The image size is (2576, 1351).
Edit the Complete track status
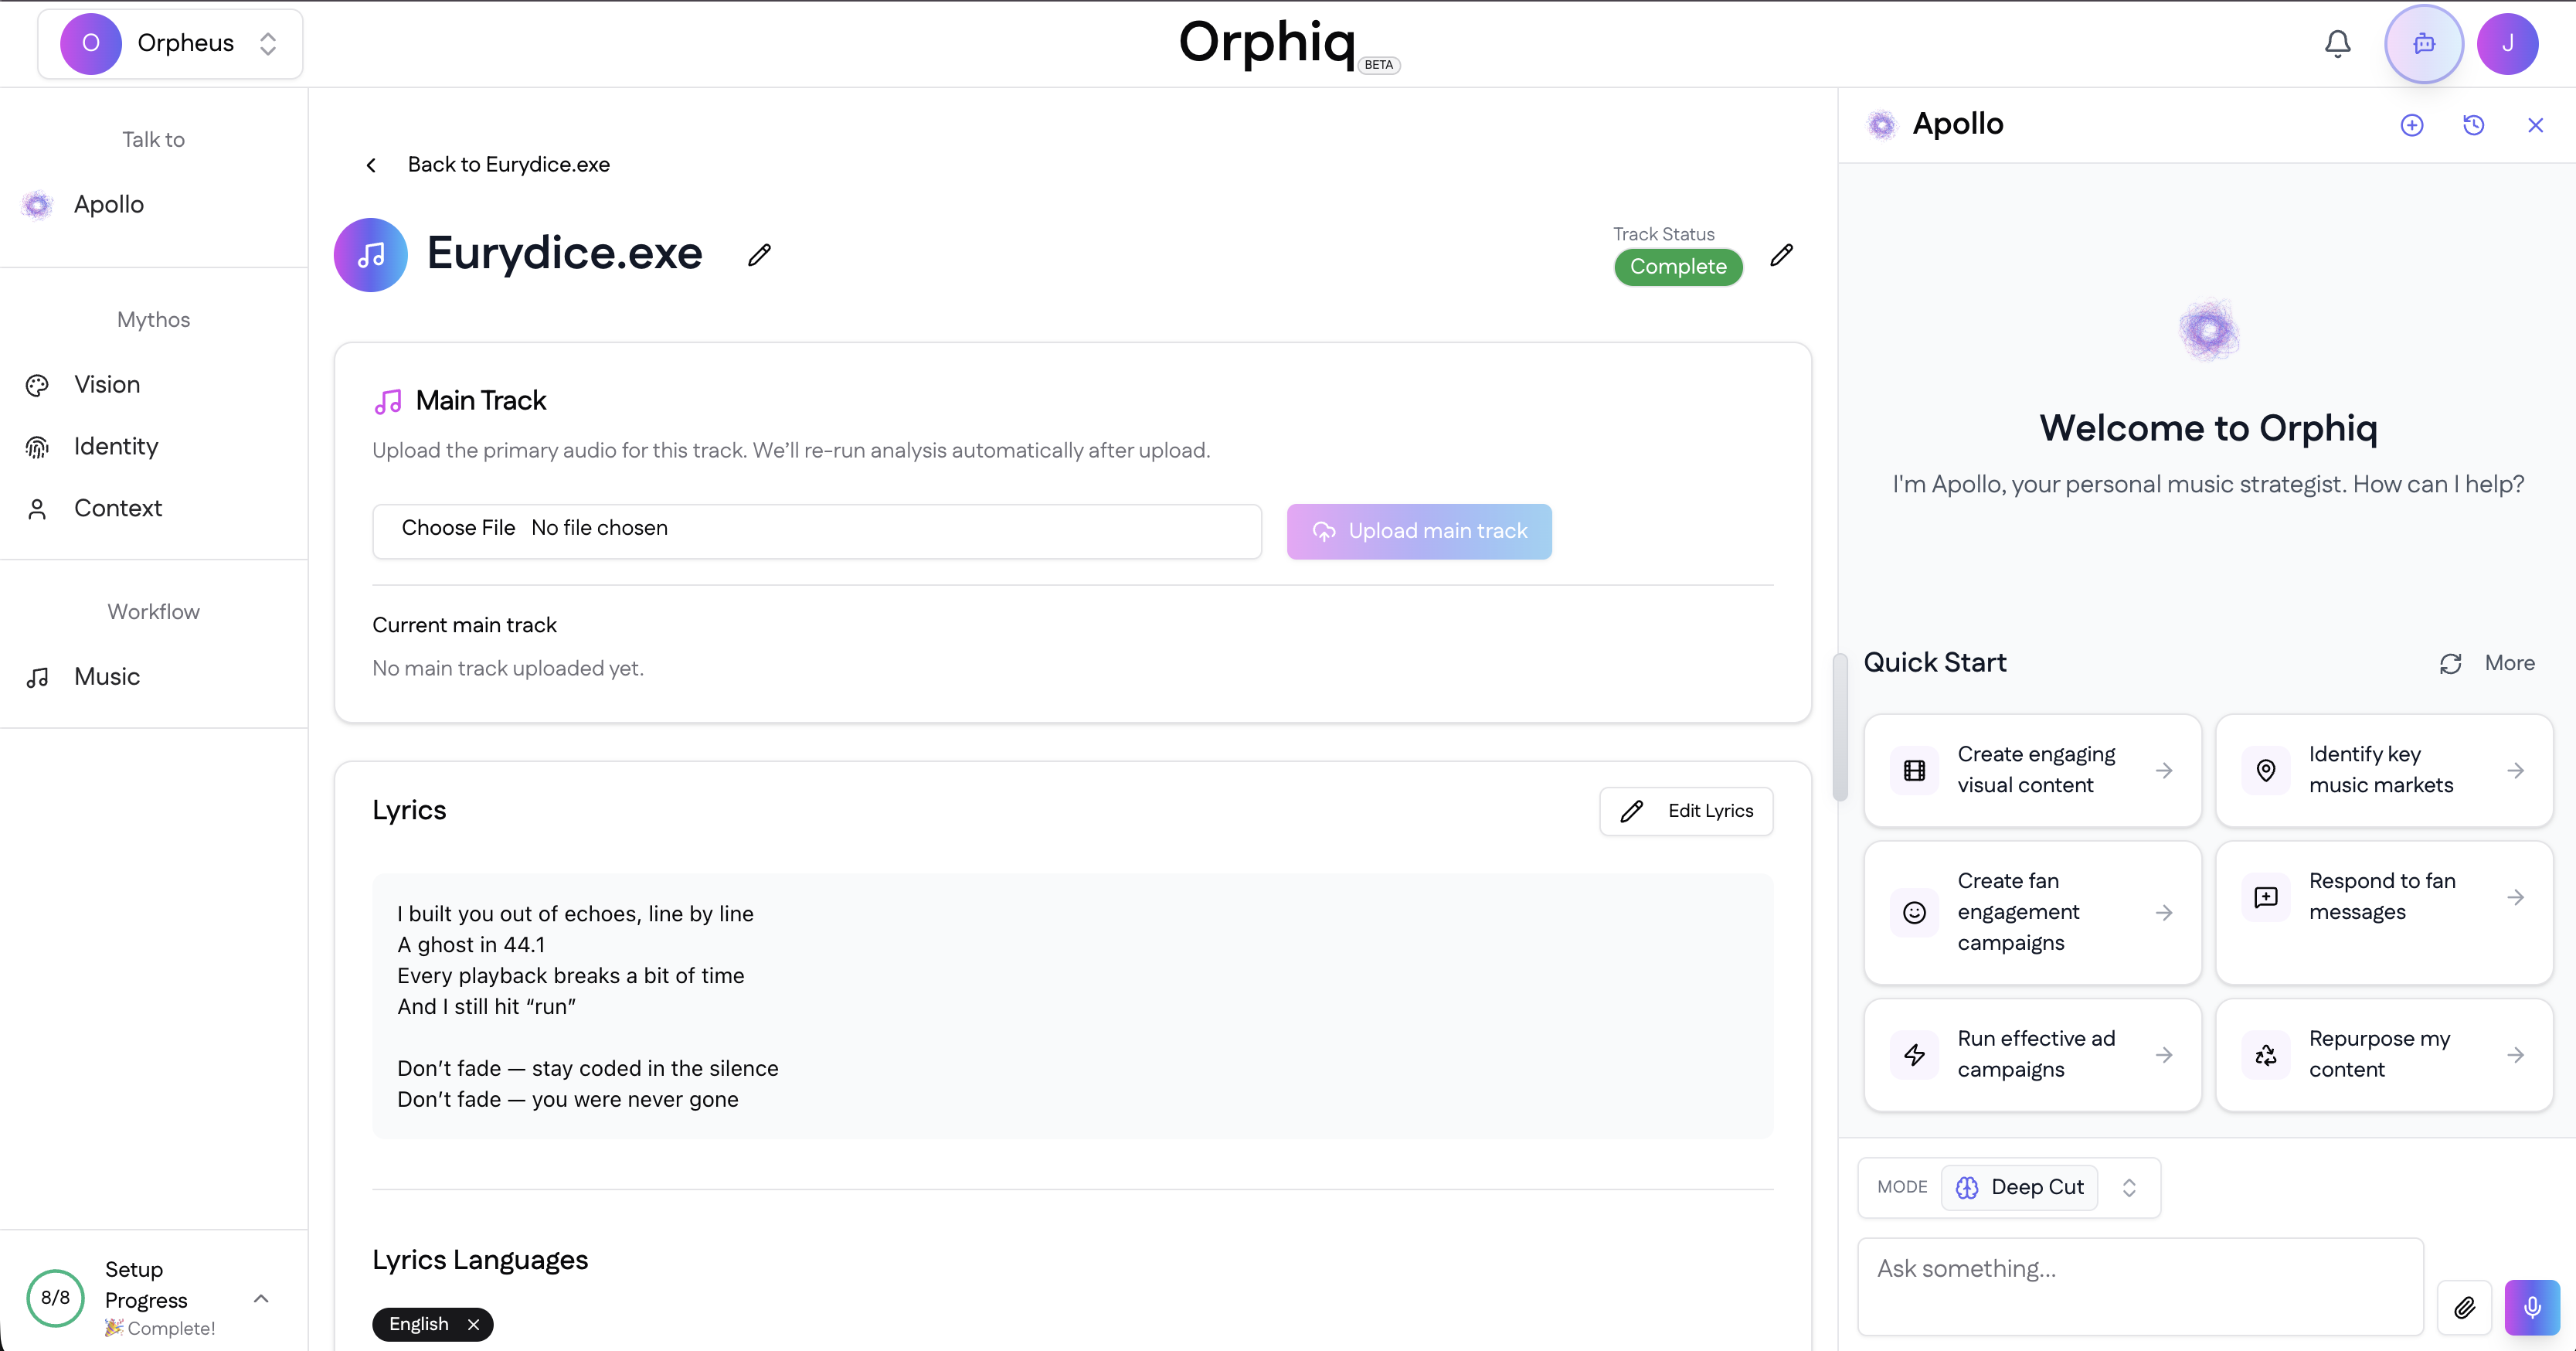click(x=1782, y=255)
